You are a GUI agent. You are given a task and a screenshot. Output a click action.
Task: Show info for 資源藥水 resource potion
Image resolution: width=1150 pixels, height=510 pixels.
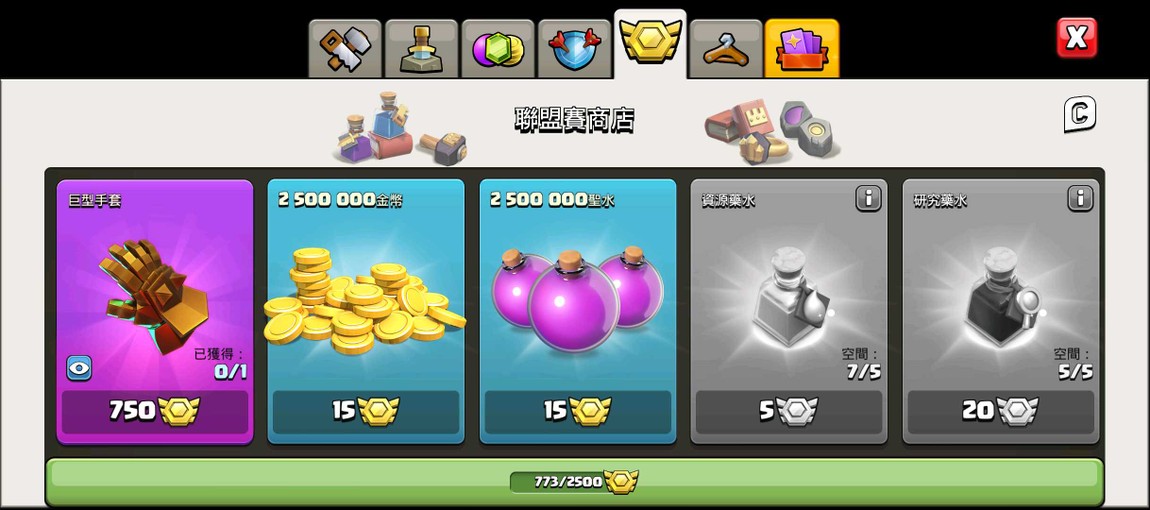tap(868, 198)
